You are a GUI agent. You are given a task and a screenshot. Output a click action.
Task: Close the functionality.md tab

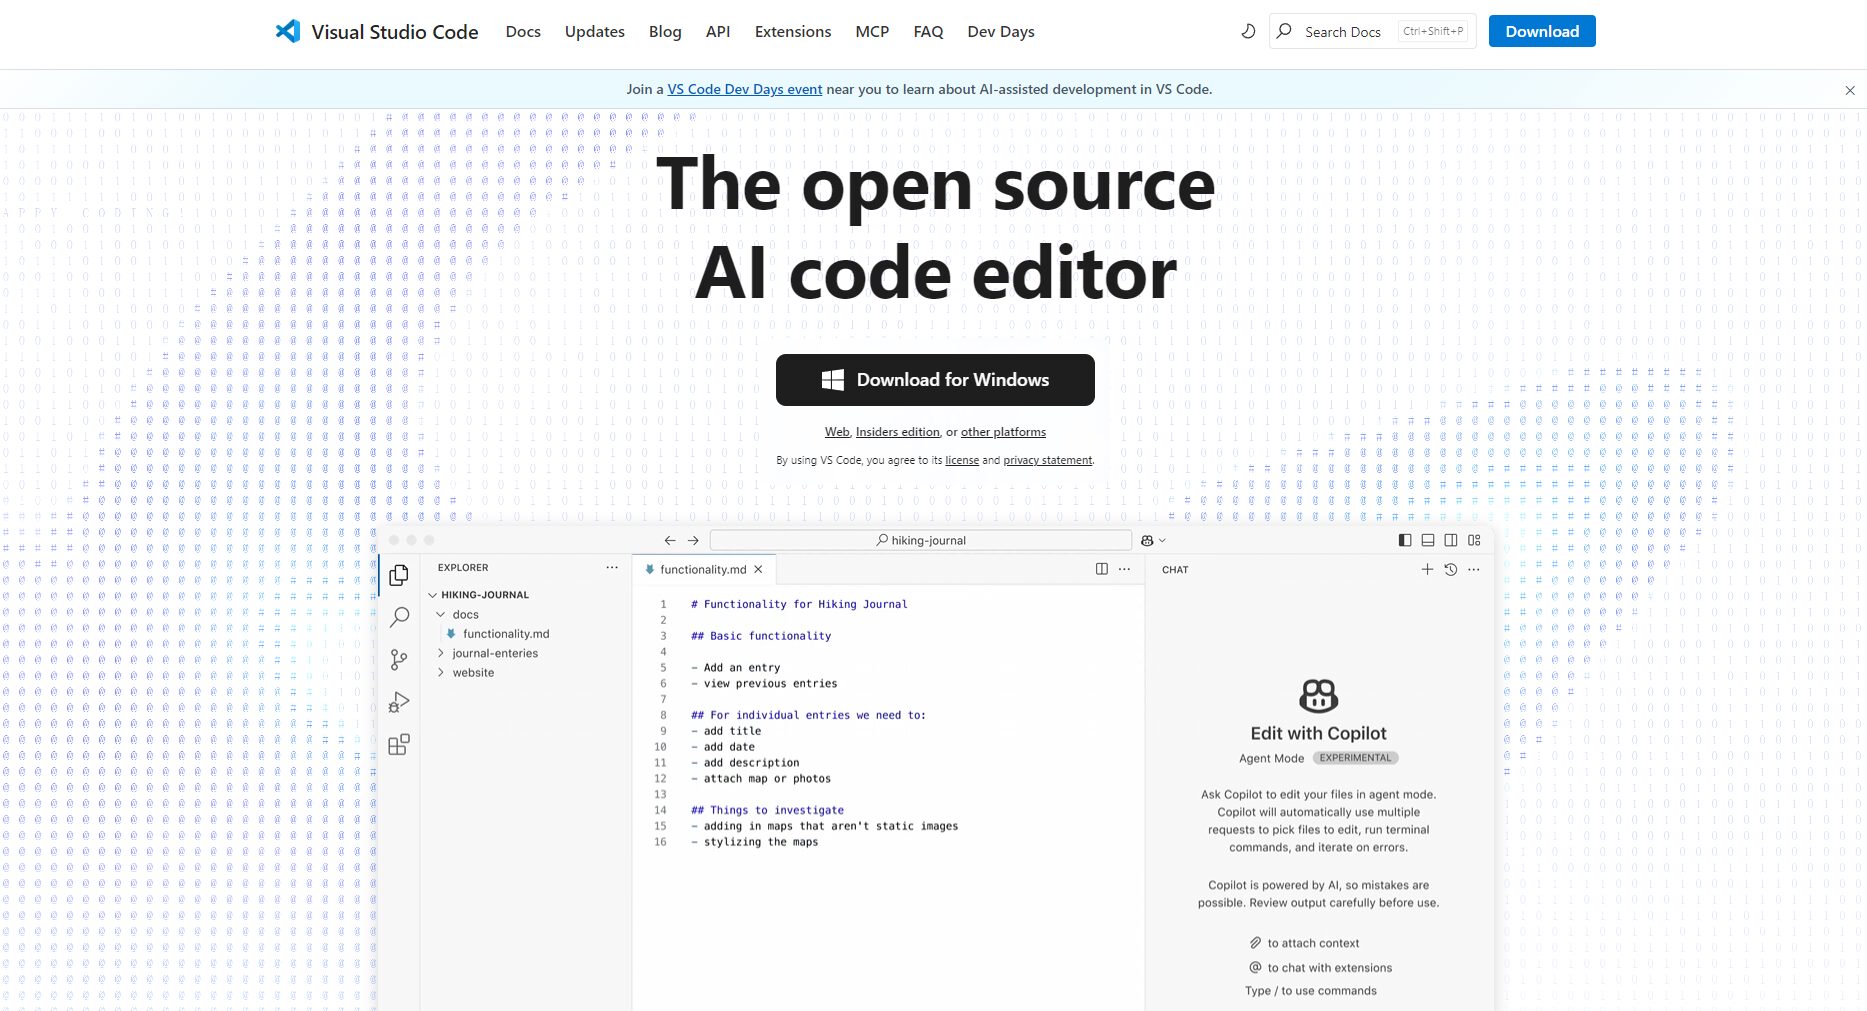[758, 569]
